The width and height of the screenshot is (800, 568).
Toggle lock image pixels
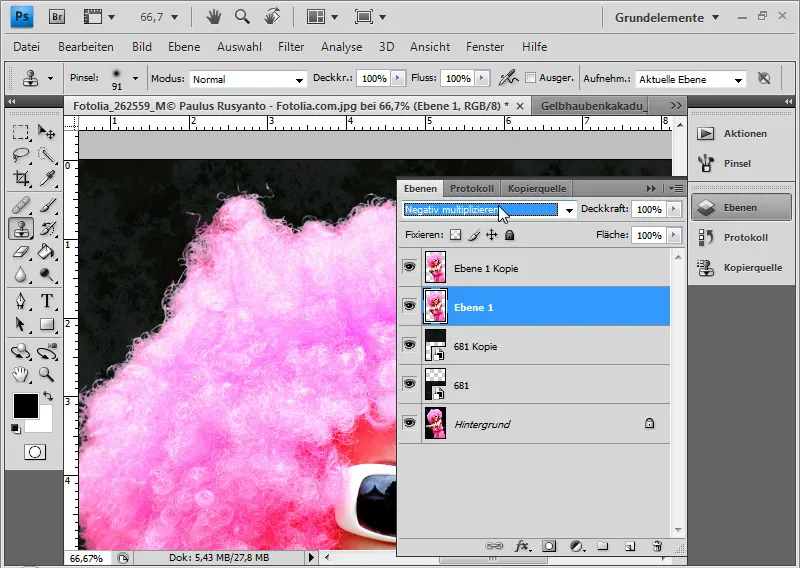(474, 235)
